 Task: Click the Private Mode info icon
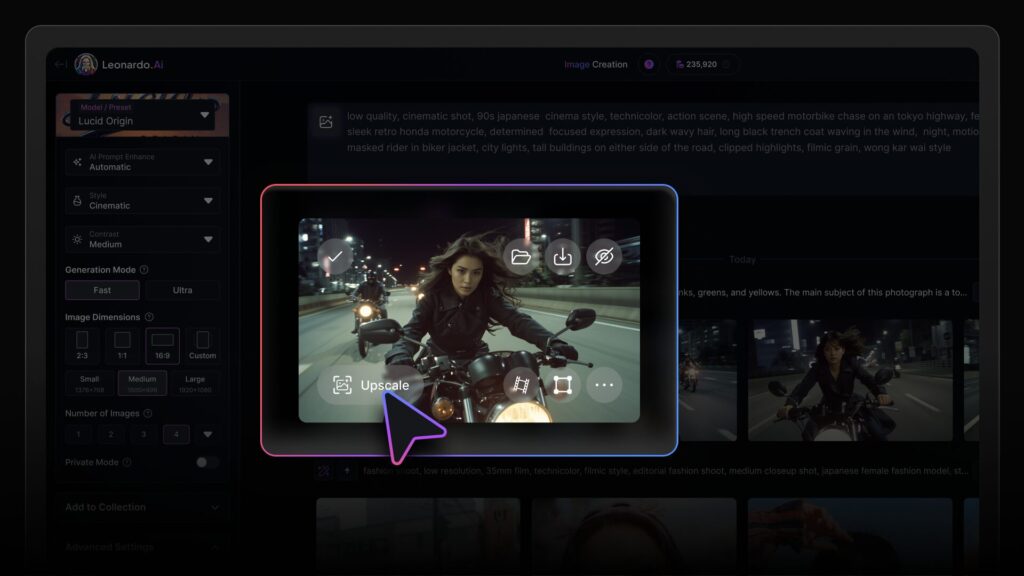[x=127, y=462]
